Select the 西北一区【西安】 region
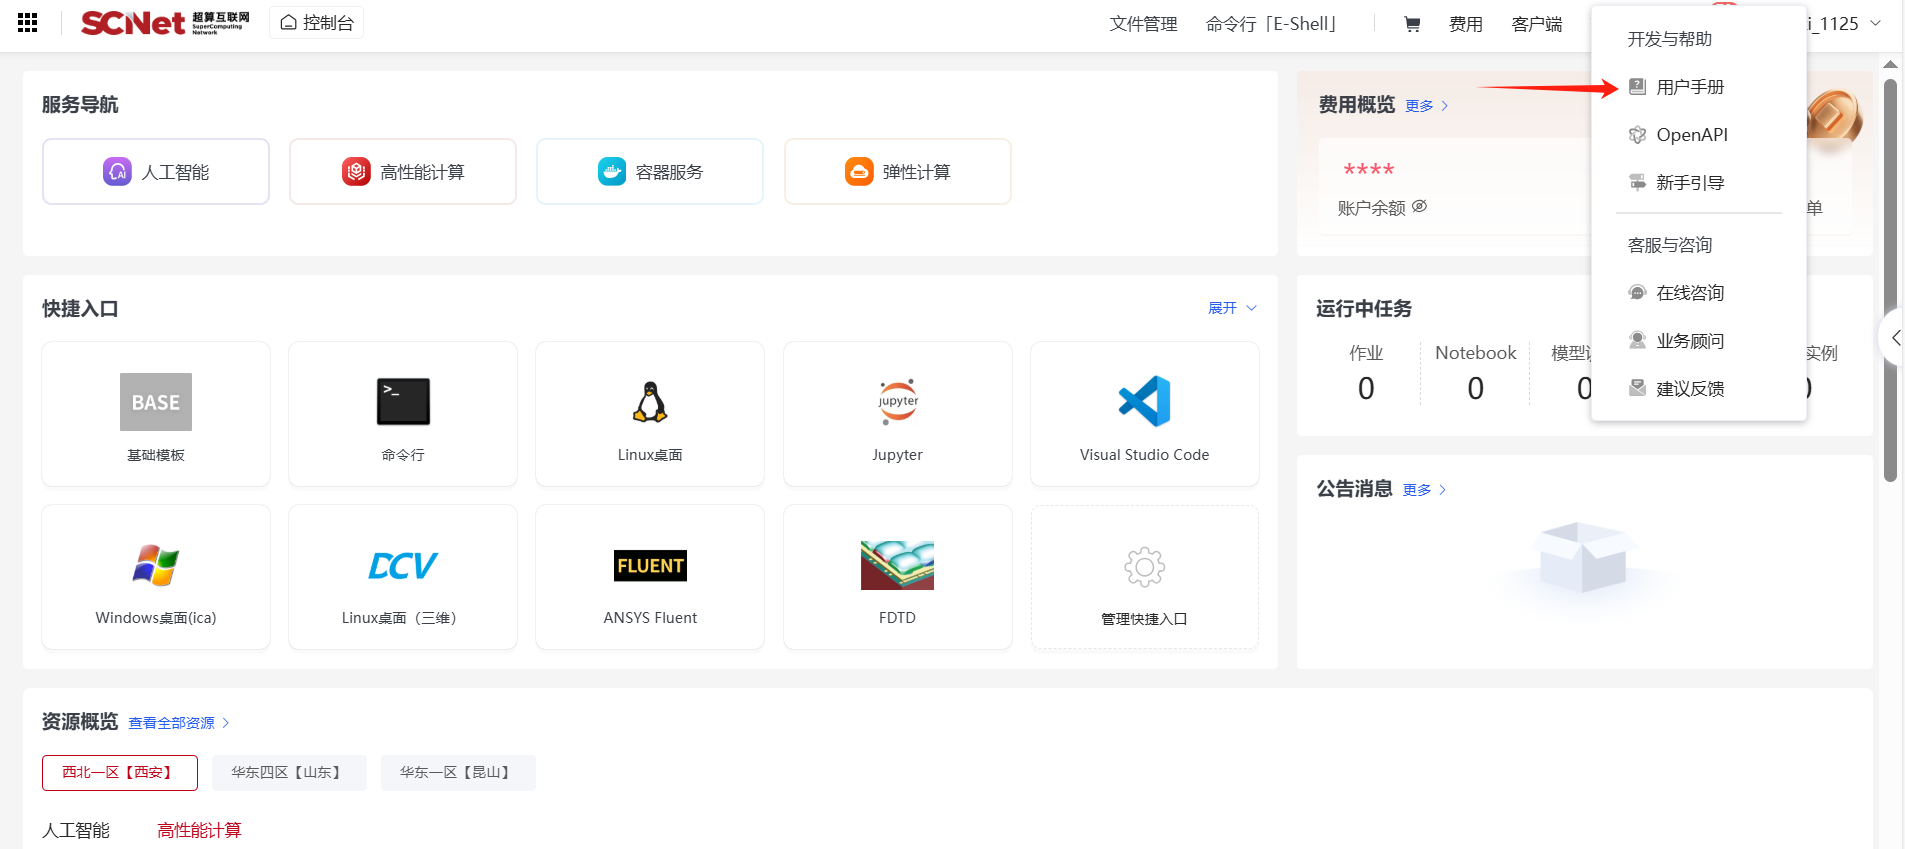Screen dimensions: 1905x849 click(119, 773)
